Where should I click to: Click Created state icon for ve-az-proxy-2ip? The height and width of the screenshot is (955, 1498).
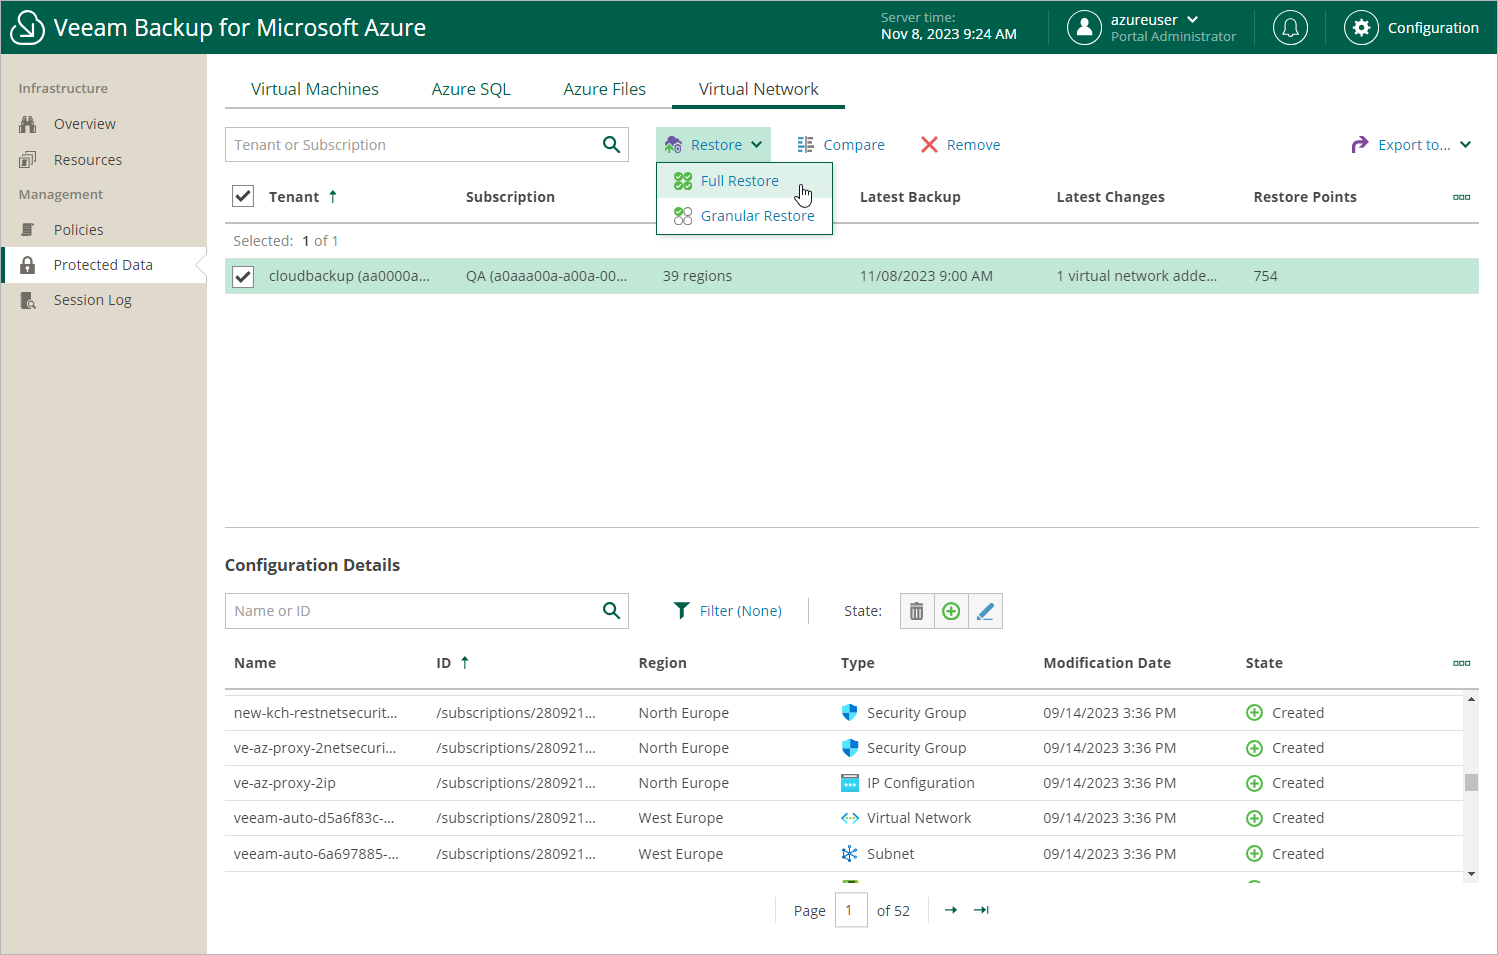pos(1254,783)
